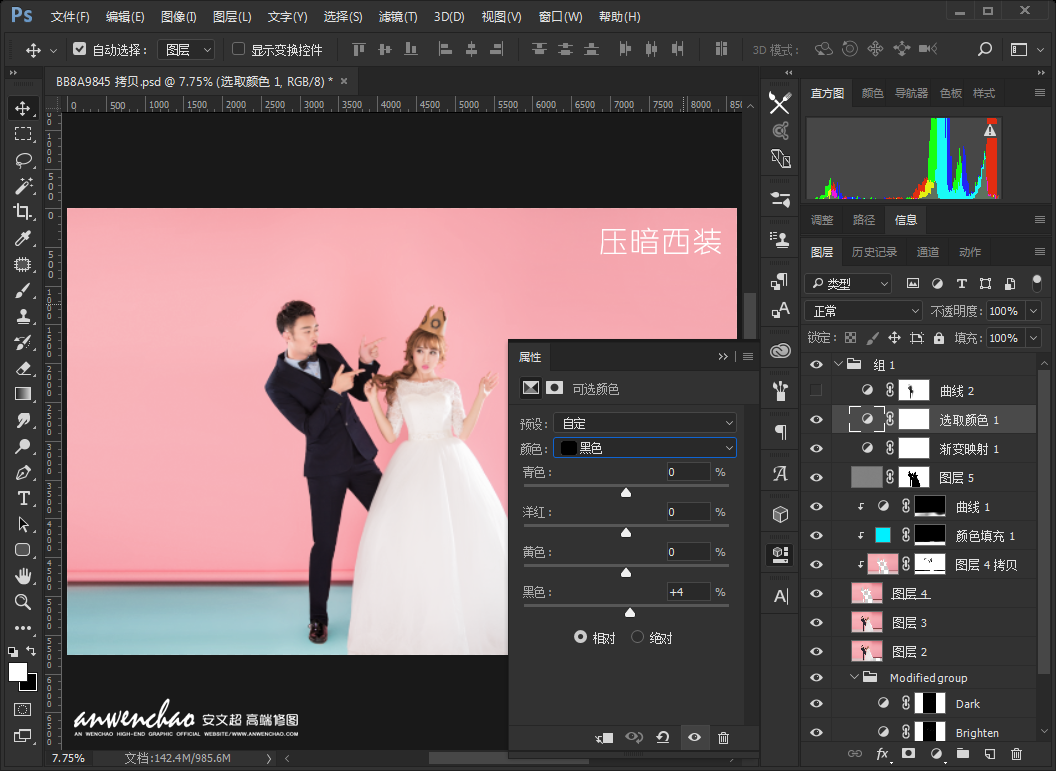
Task: Hide the 渐变映射 1 layer
Action: 816,448
